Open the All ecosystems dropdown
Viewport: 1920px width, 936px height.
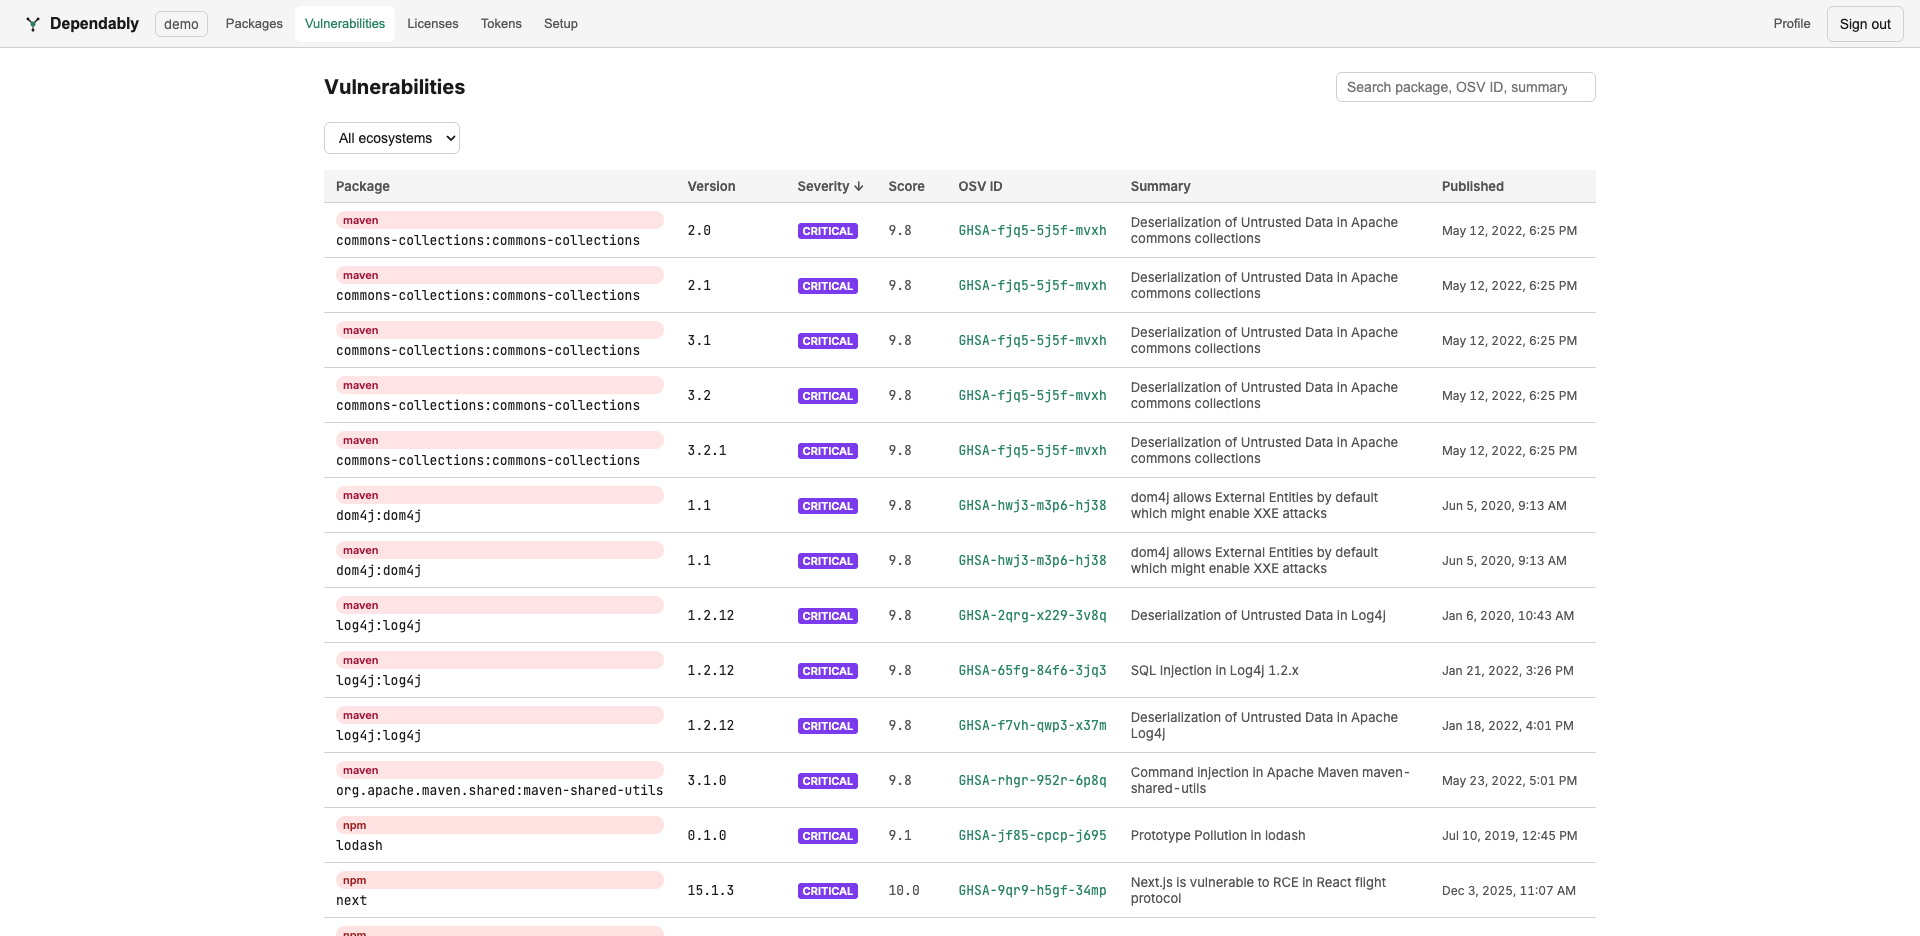392,138
